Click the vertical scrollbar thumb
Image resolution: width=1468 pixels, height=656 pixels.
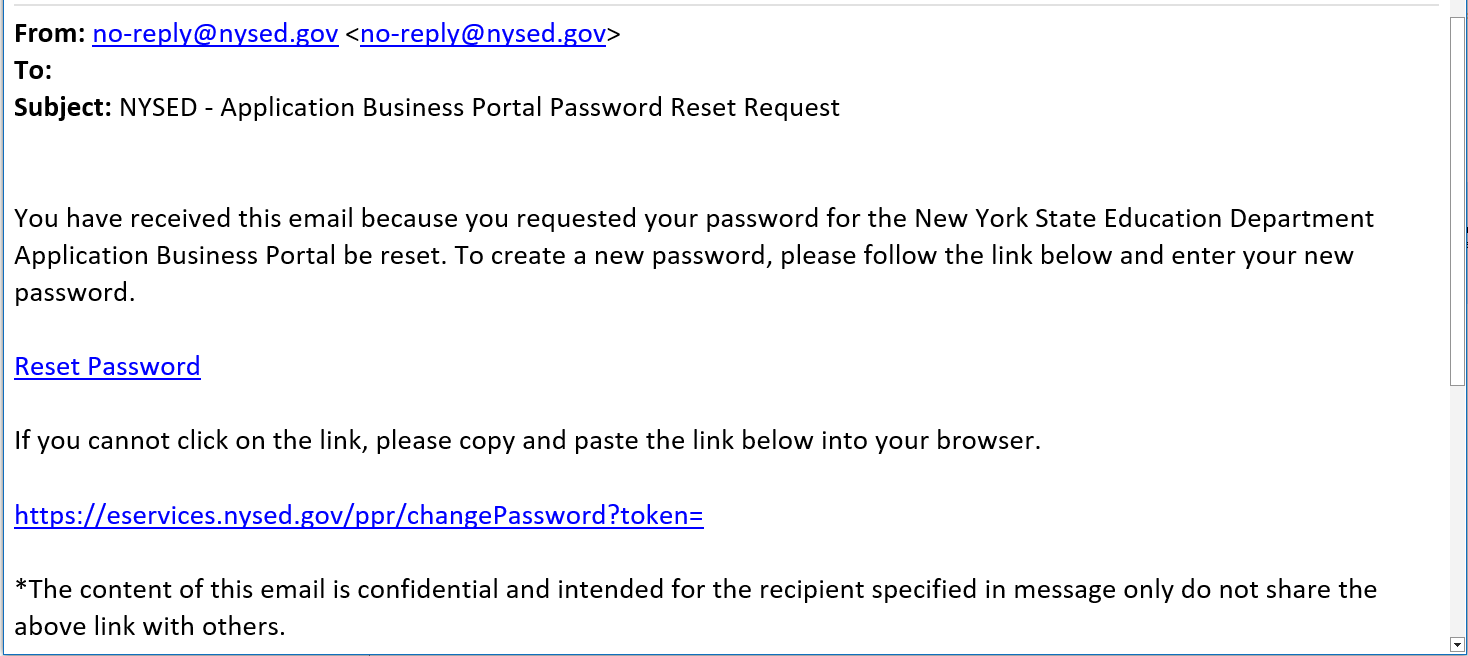coord(1458,200)
